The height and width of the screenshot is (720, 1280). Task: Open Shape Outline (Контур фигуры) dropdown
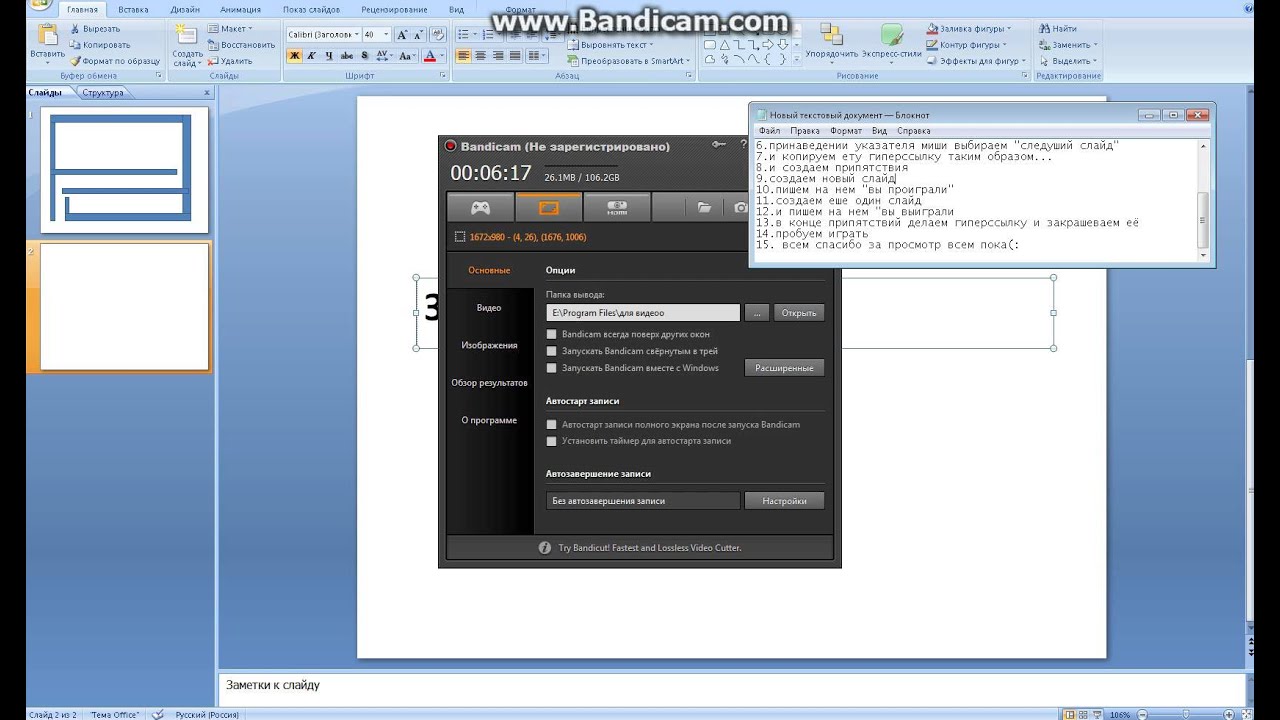click(x=965, y=45)
